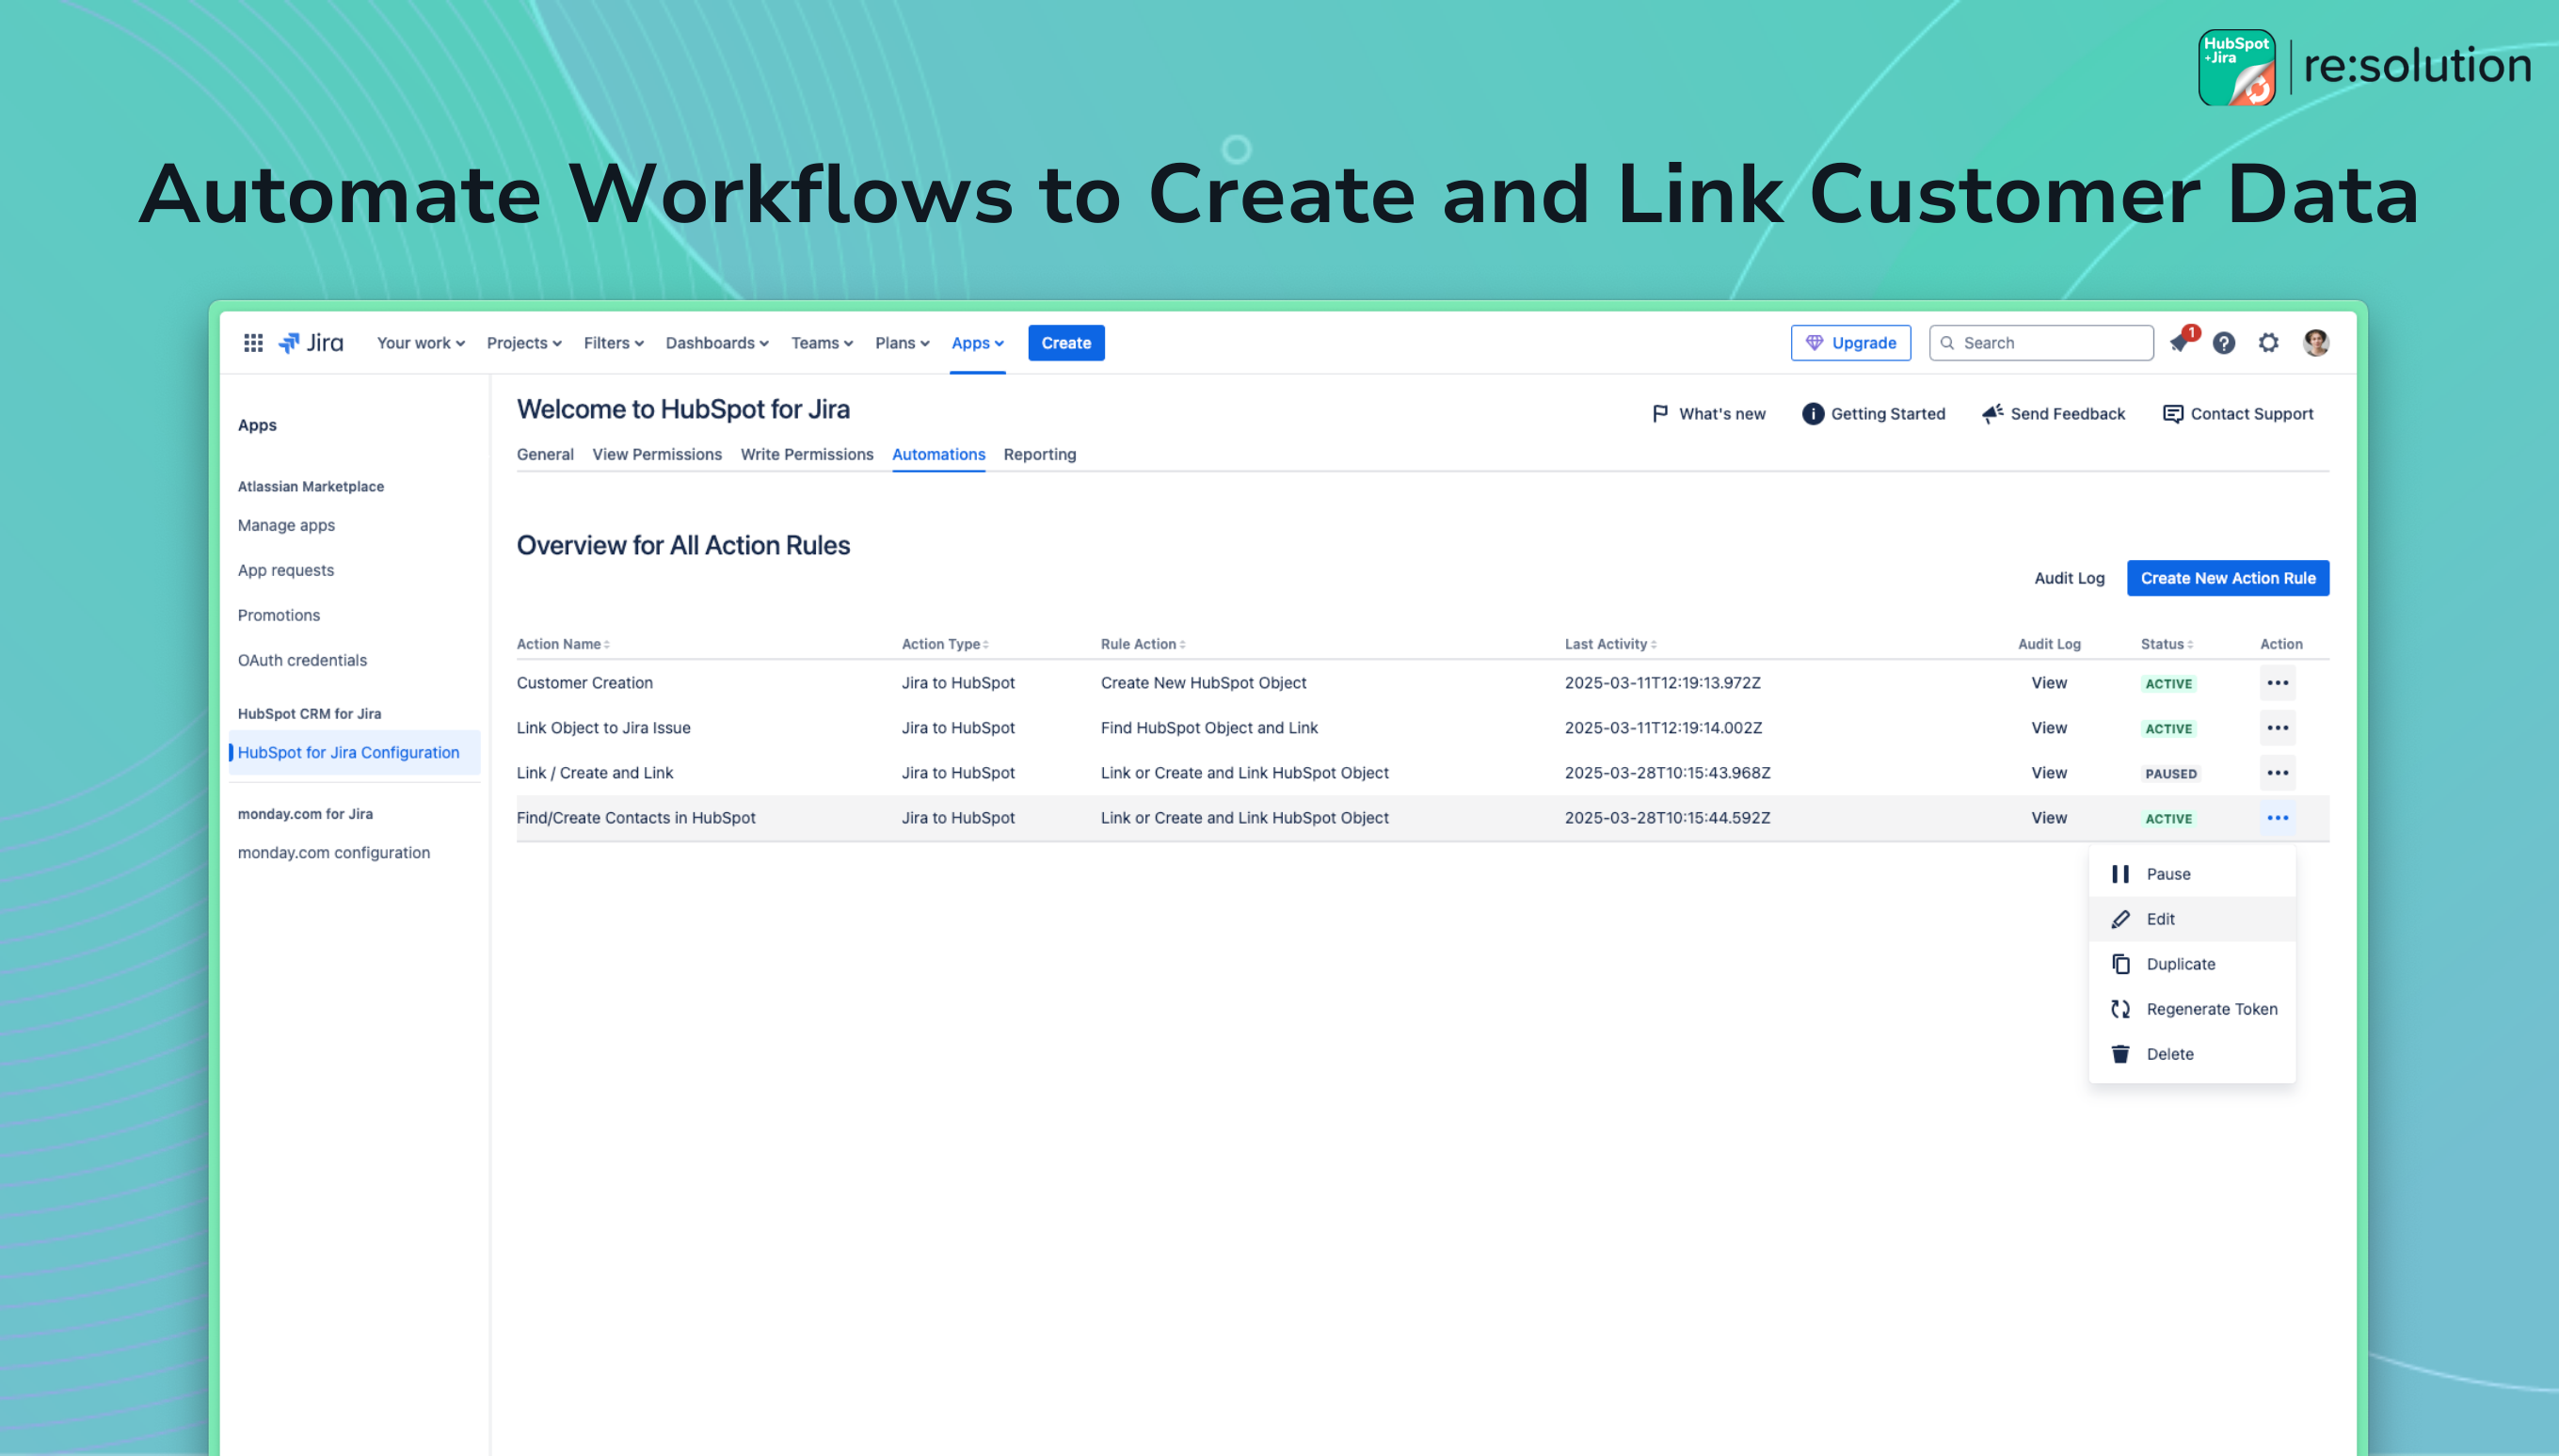The width and height of the screenshot is (2559, 1456).
Task: Click the Jira logo
Action: click(x=311, y=343)
